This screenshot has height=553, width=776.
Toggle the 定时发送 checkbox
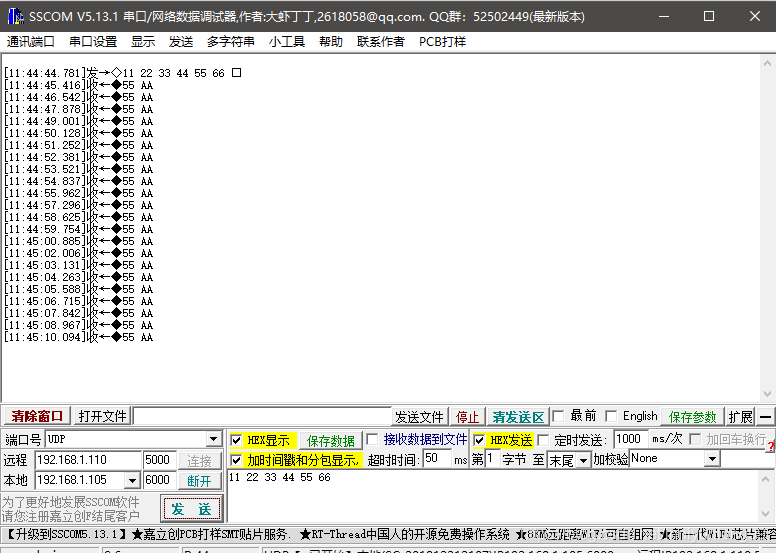(543, 440)
